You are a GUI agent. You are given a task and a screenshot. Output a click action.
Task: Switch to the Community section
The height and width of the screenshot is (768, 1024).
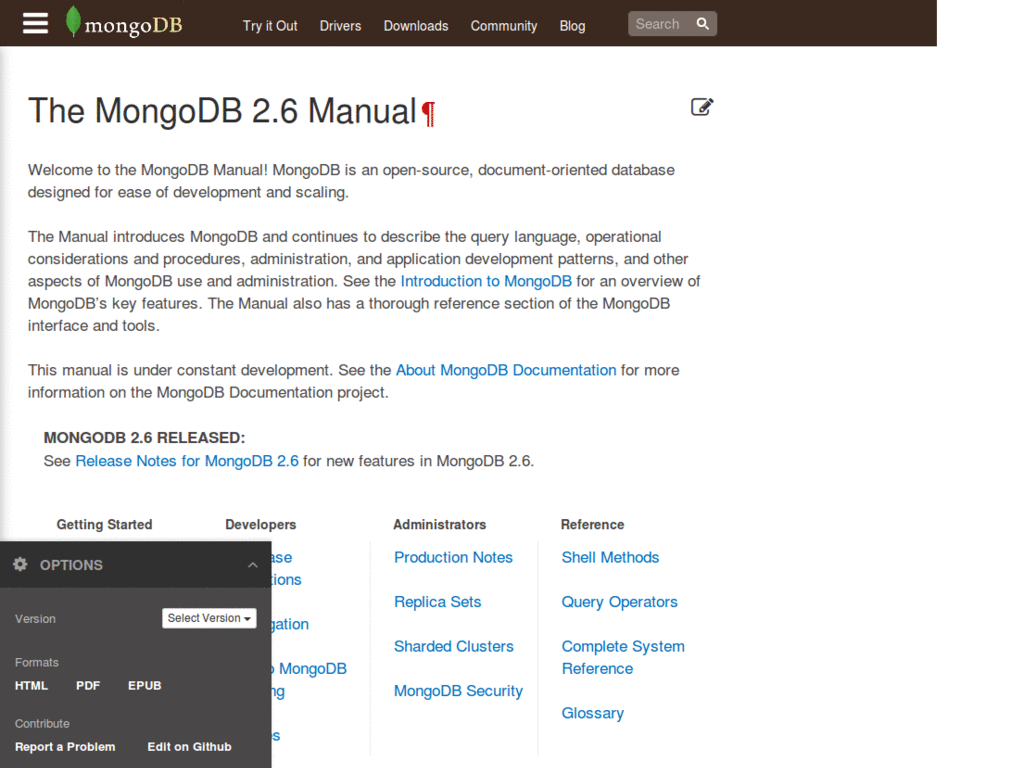tap(503, 27)
